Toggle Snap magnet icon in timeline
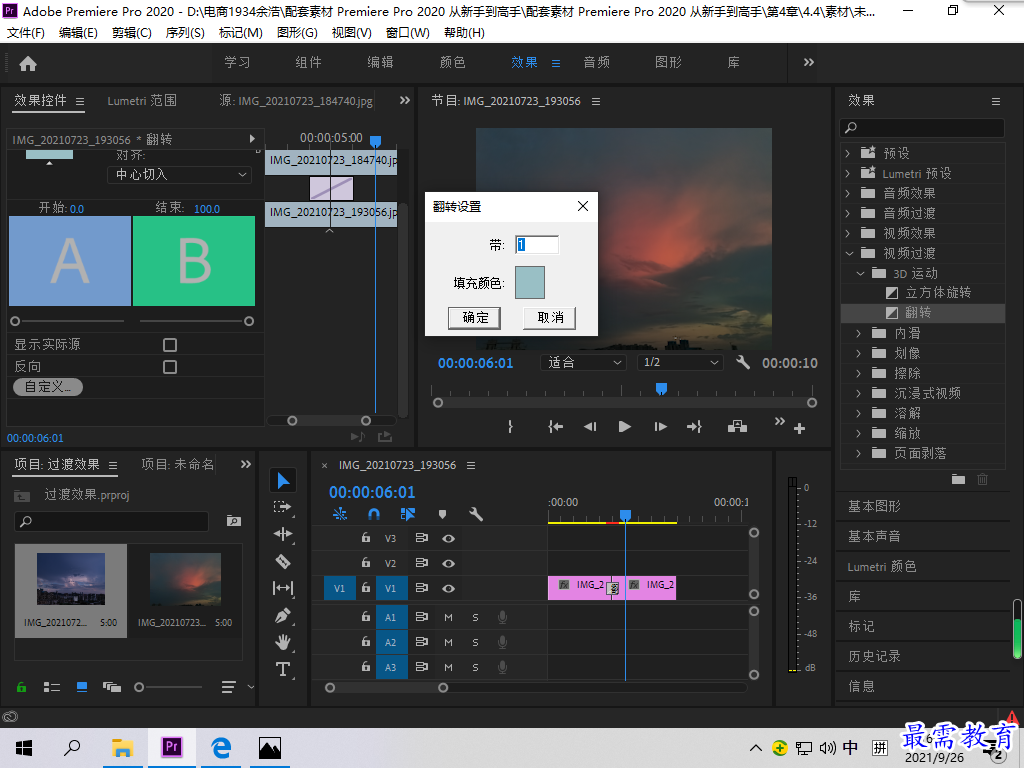 [x=374, y=515]
